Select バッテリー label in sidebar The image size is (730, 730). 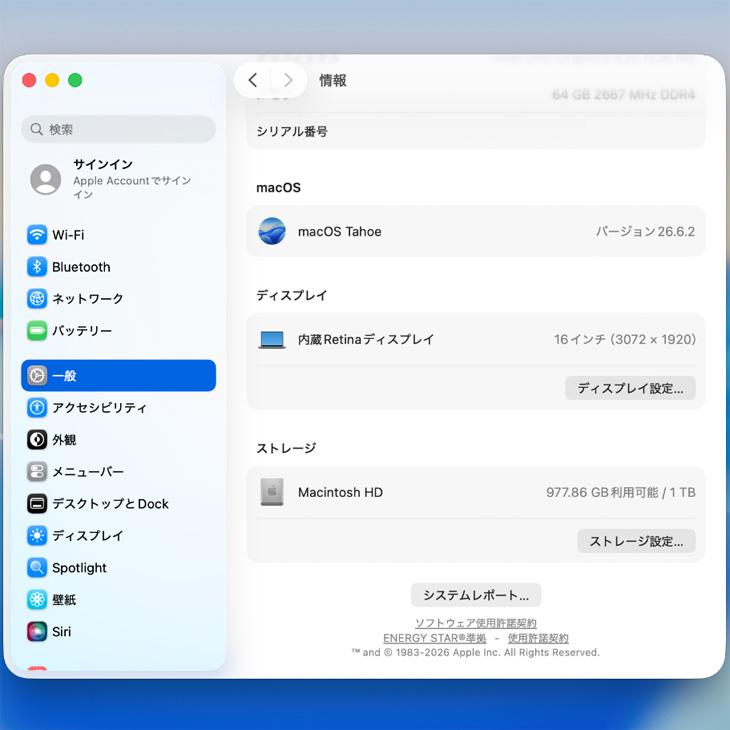click(x=82, y=331)
